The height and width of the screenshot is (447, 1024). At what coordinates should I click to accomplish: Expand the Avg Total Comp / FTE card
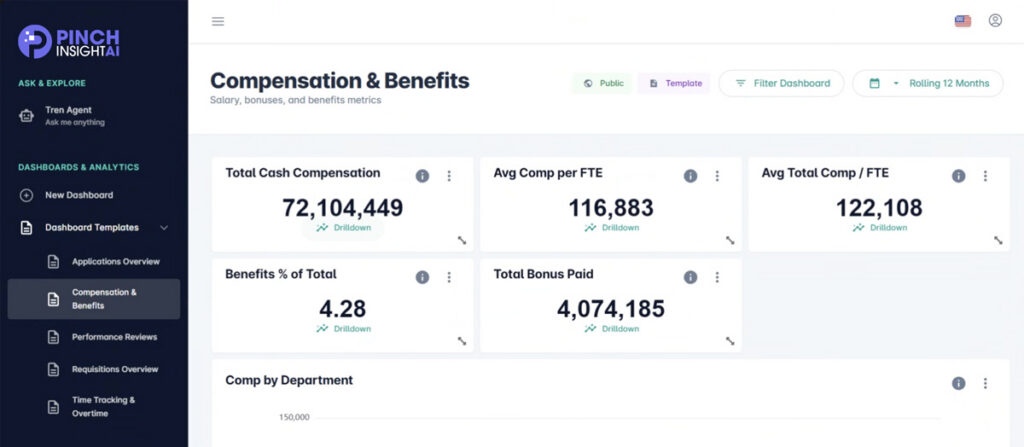click(998, 240)
